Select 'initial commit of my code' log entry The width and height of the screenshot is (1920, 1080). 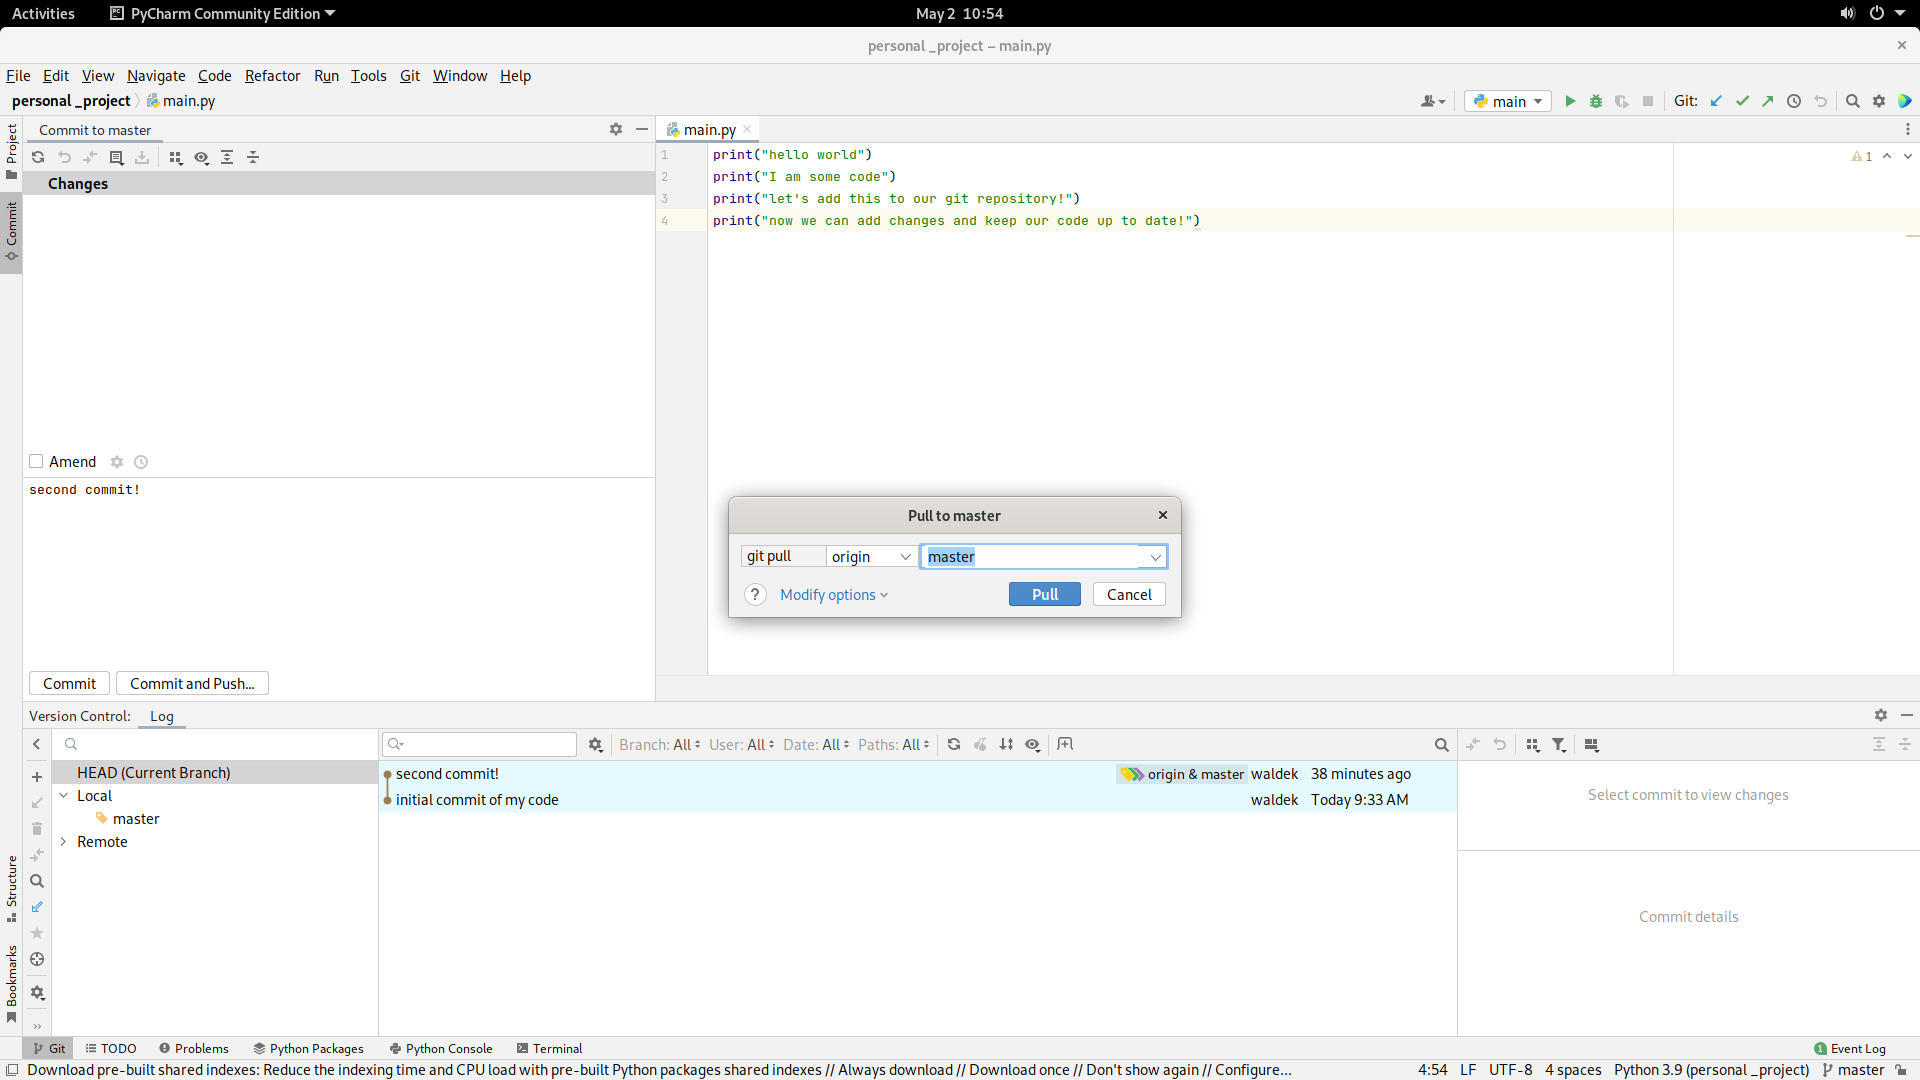(x=918, y=800)
